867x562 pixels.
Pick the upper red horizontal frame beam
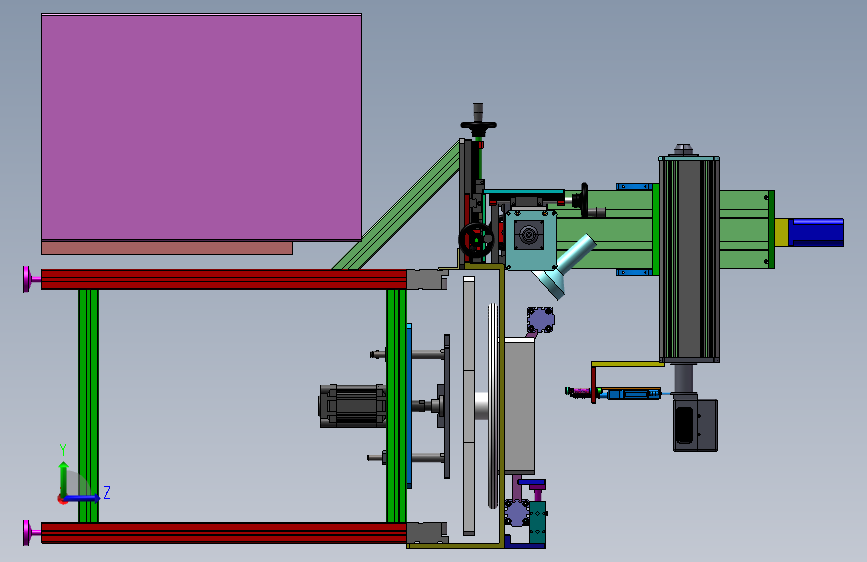coord(224,279)
